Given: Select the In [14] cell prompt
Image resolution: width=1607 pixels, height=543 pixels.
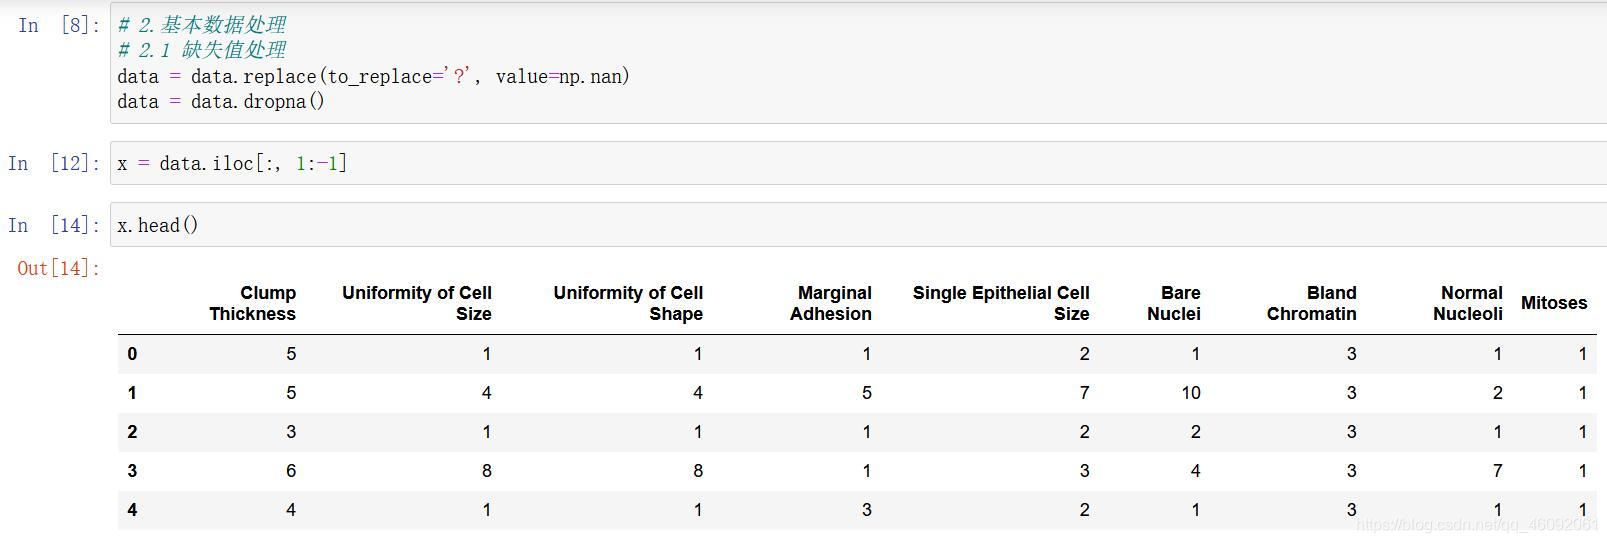Looking at the screenshot, I should [x=54, y=225].
